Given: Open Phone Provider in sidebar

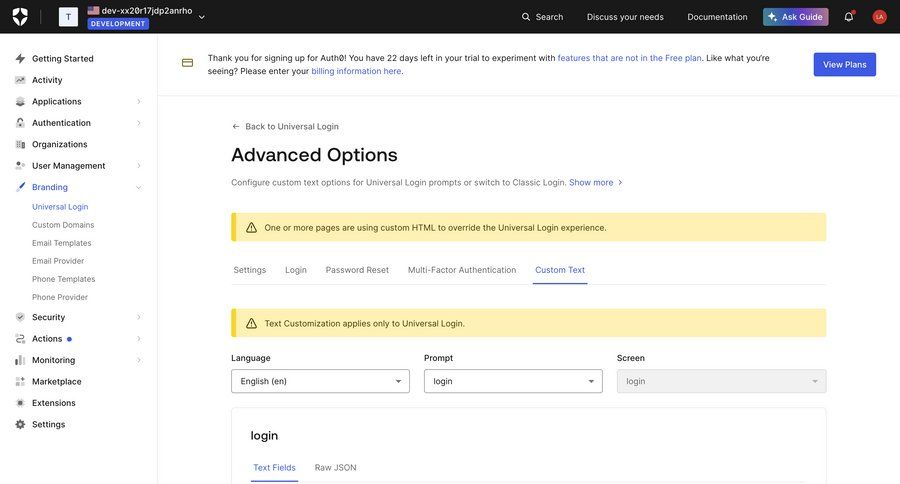Looking at the screenshot, I should click(60, 297).
